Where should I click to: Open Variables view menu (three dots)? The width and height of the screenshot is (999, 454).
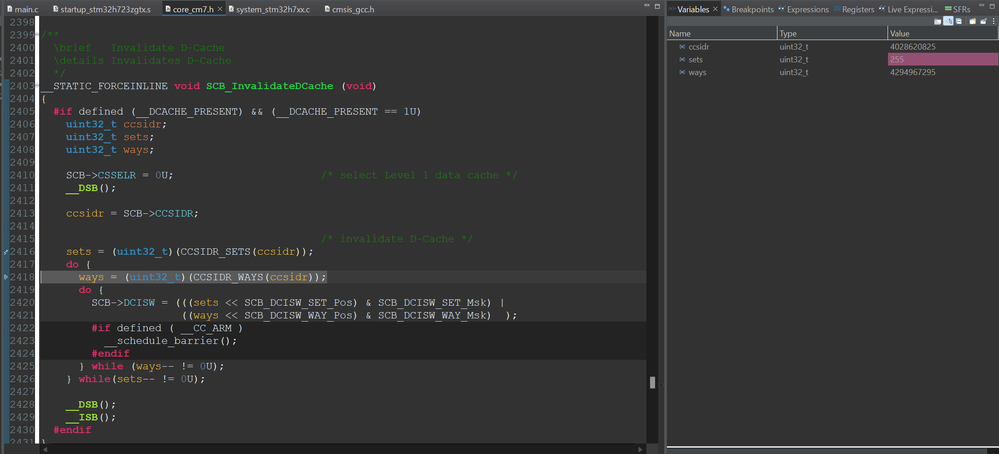(992, 21)
